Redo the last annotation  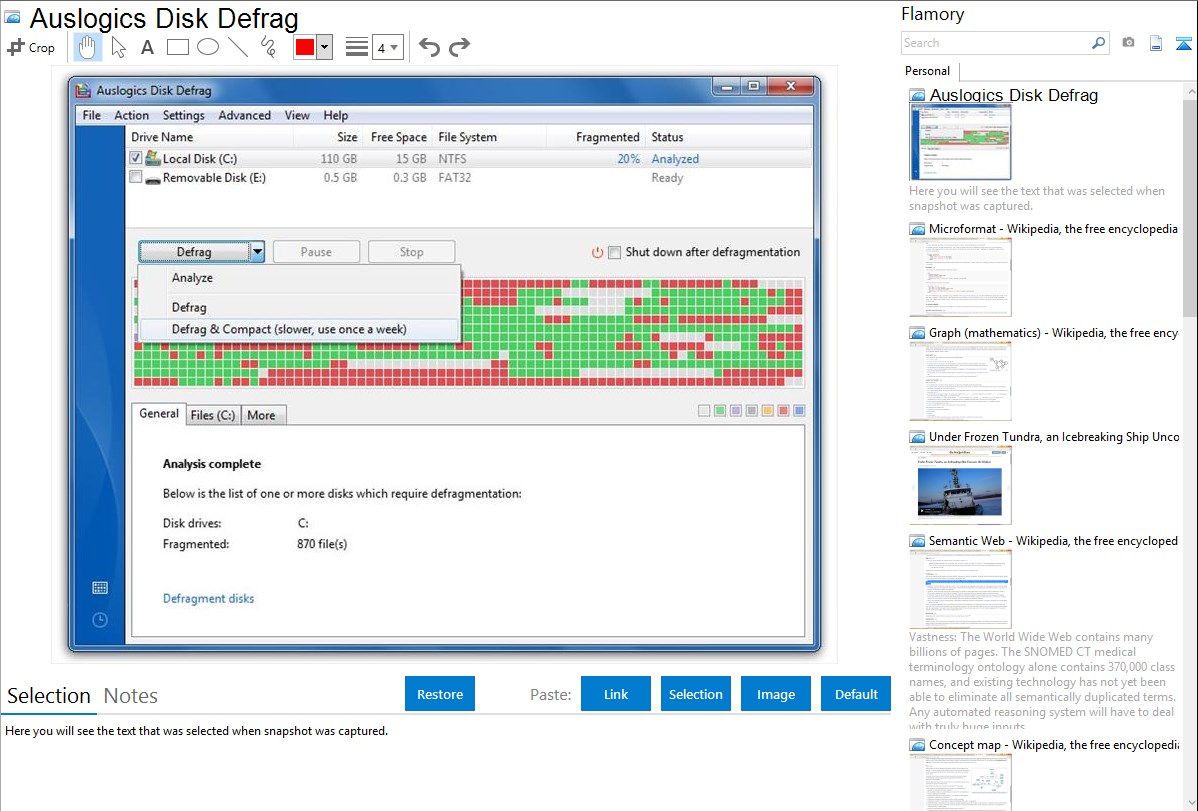[459, 47]
